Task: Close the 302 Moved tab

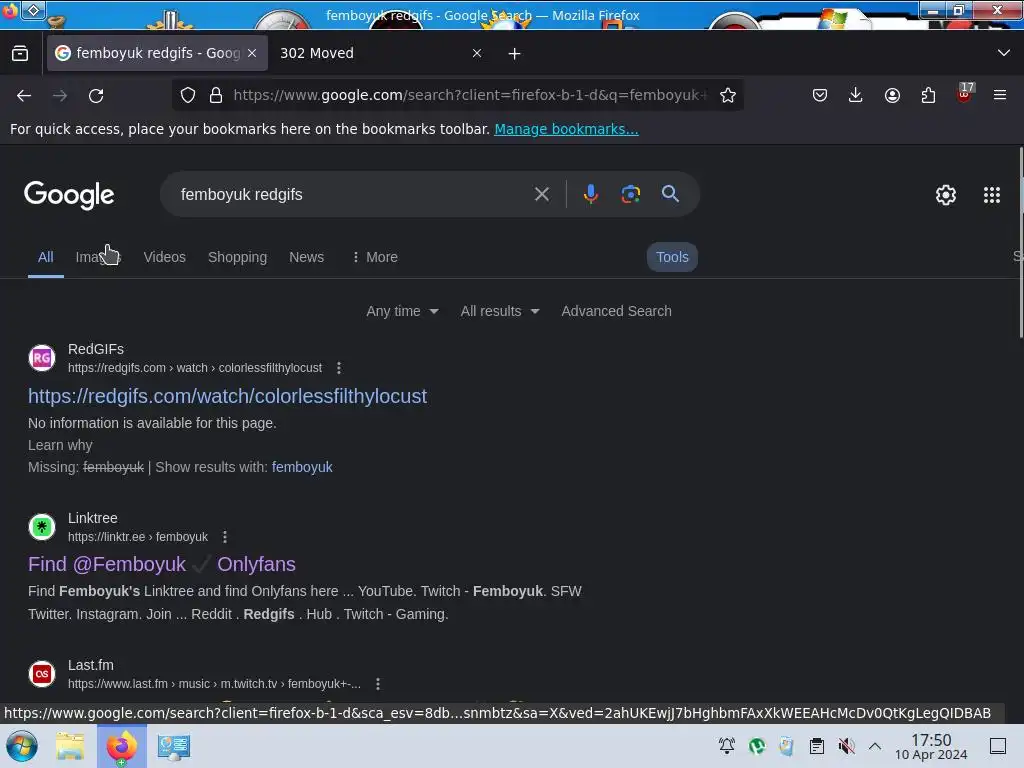Action: pyautogui.click(x=477, y=54)
